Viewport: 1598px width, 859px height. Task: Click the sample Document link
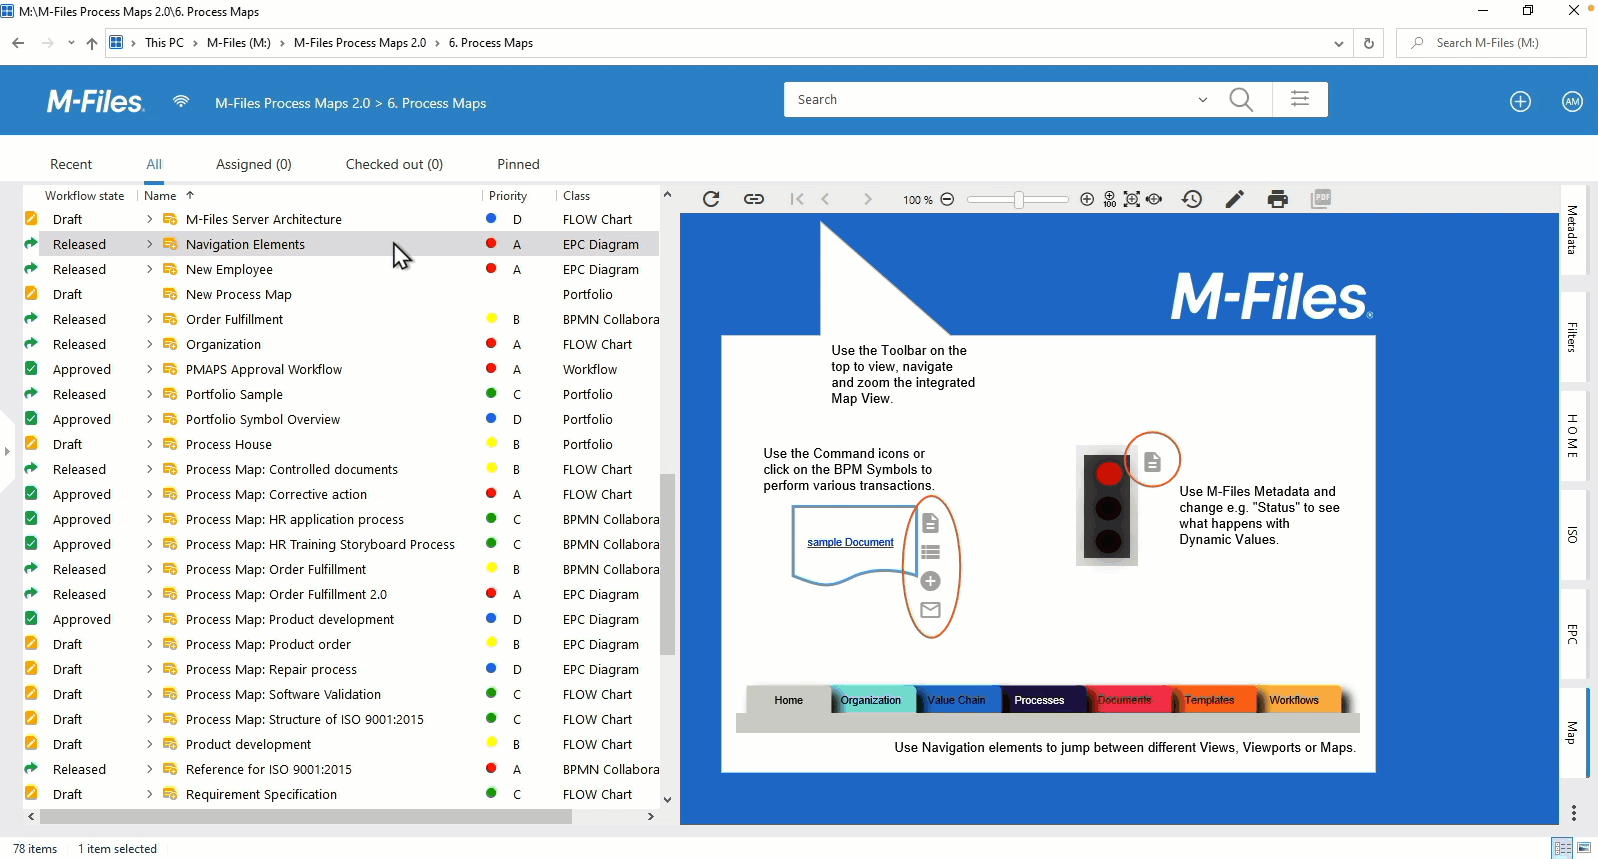click(x=850, y=542)
